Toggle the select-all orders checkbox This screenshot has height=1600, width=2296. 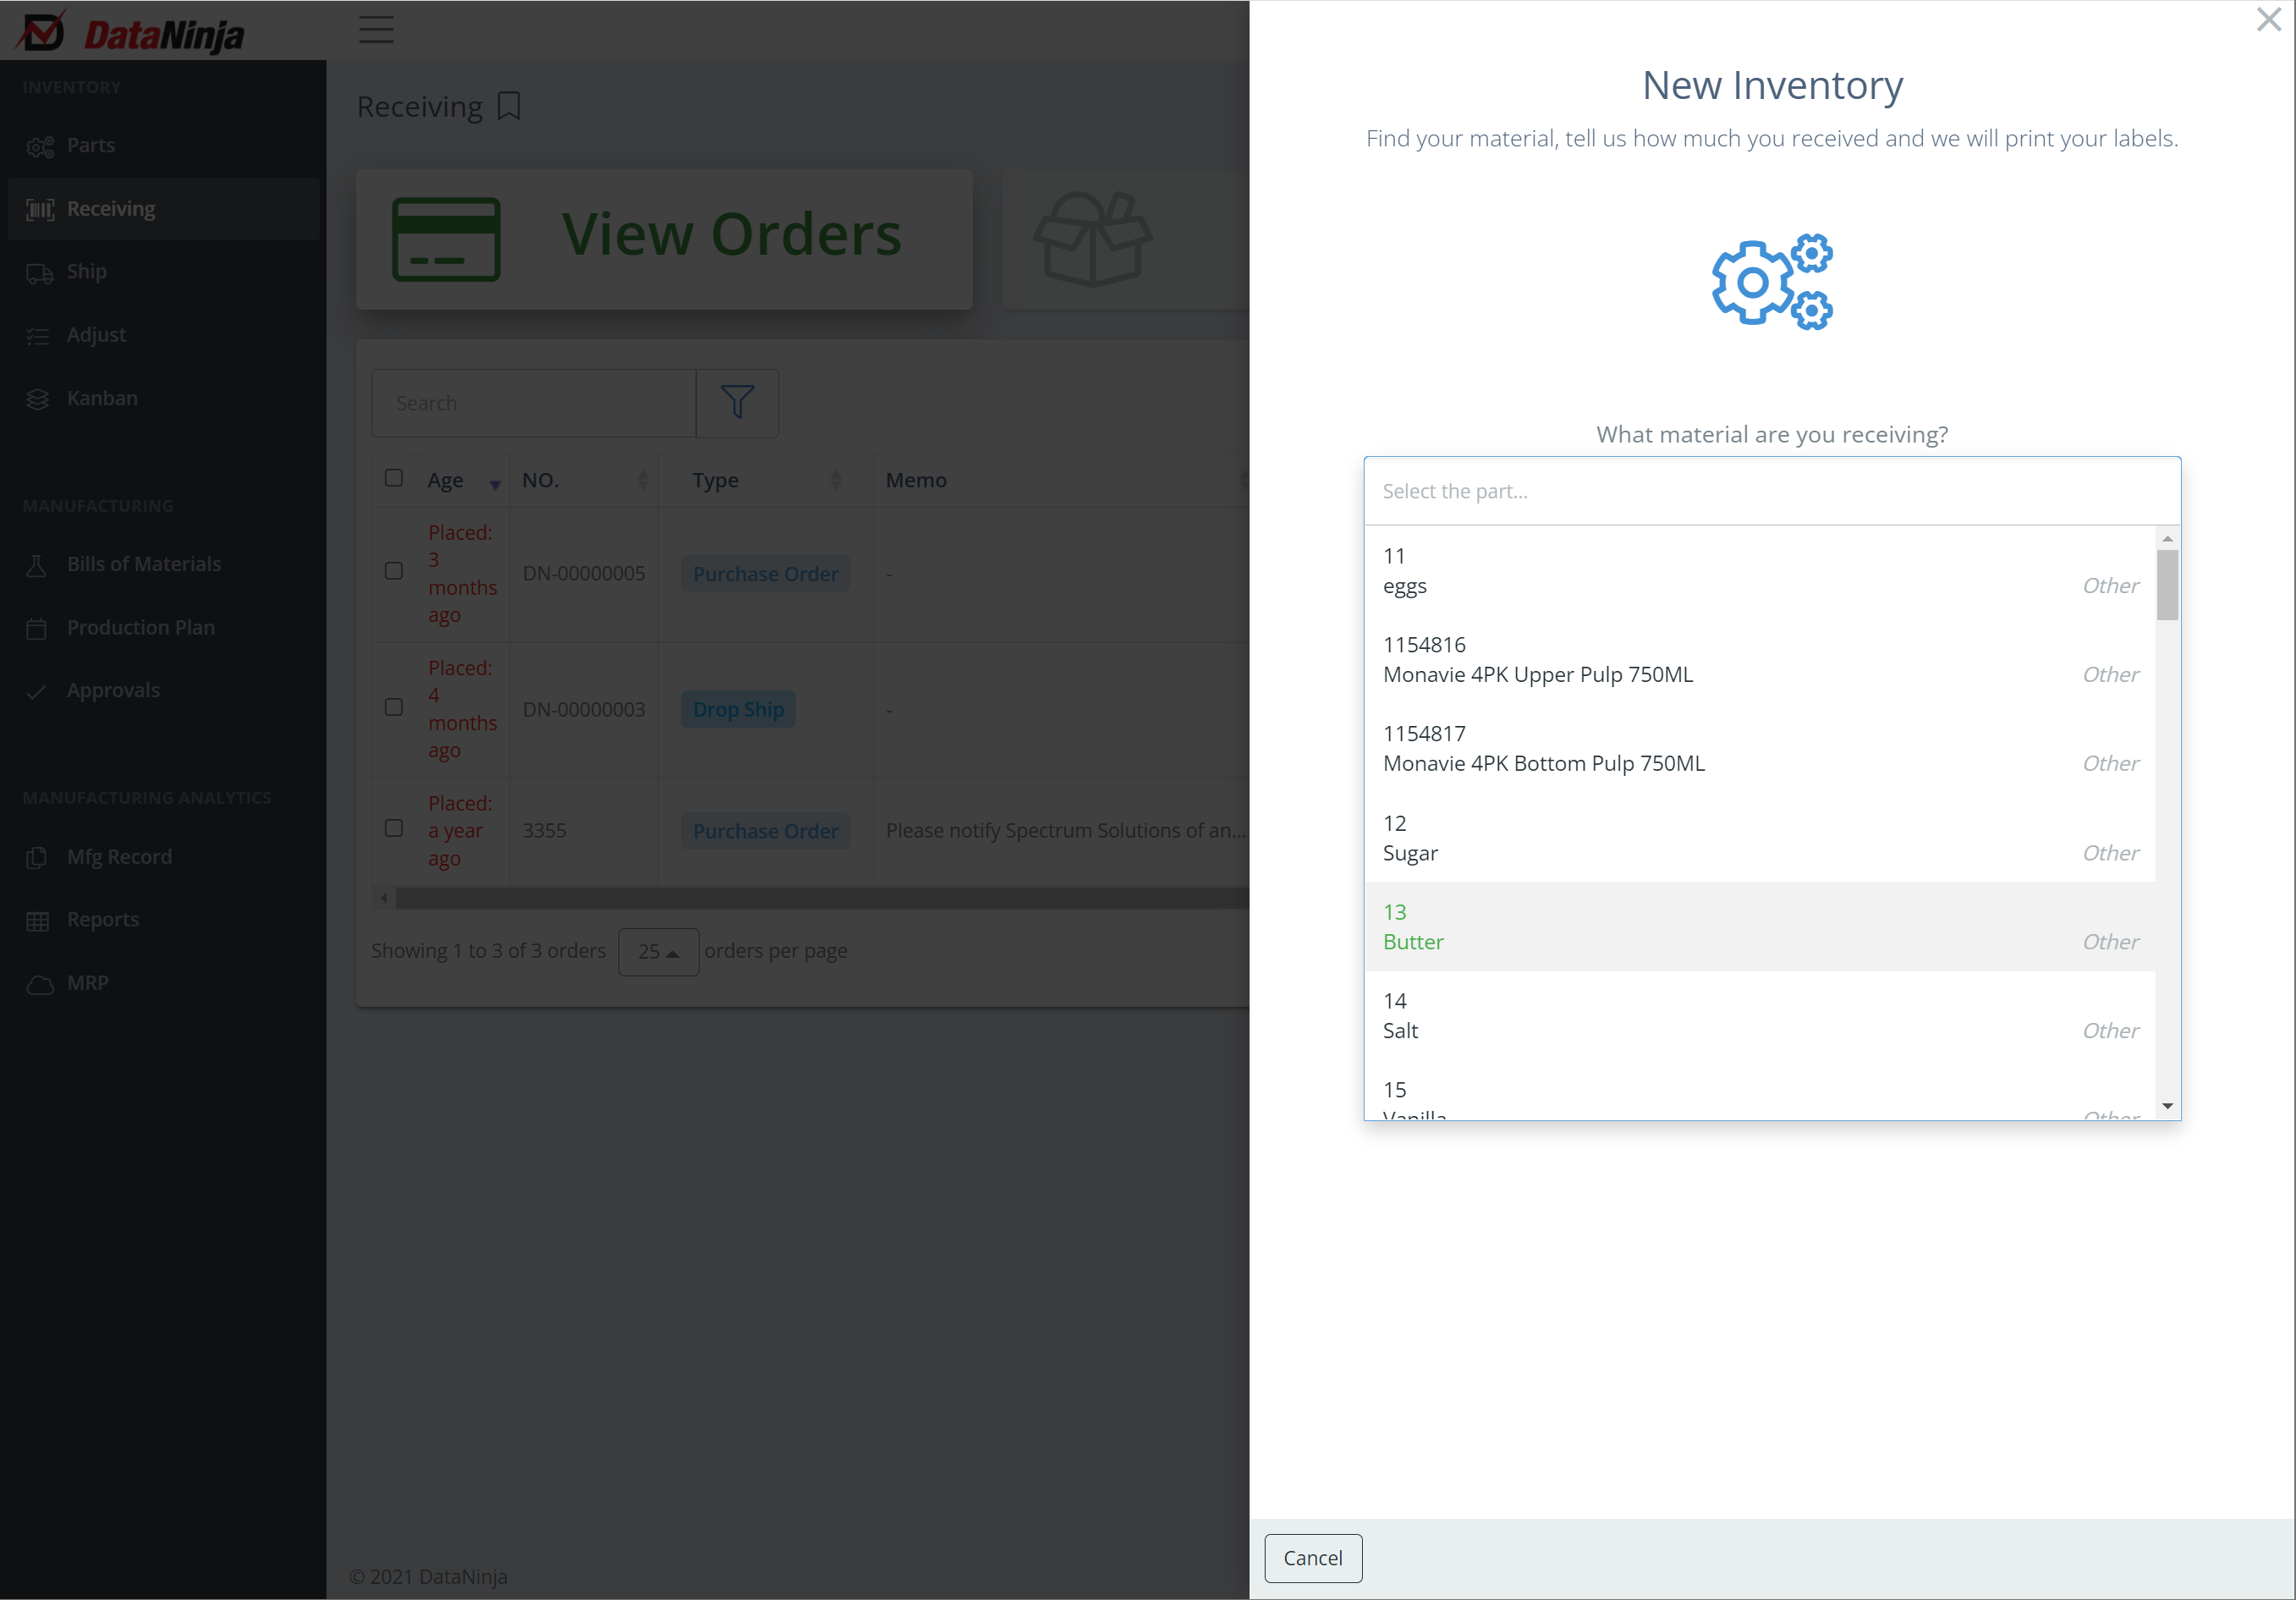point(394,478)
